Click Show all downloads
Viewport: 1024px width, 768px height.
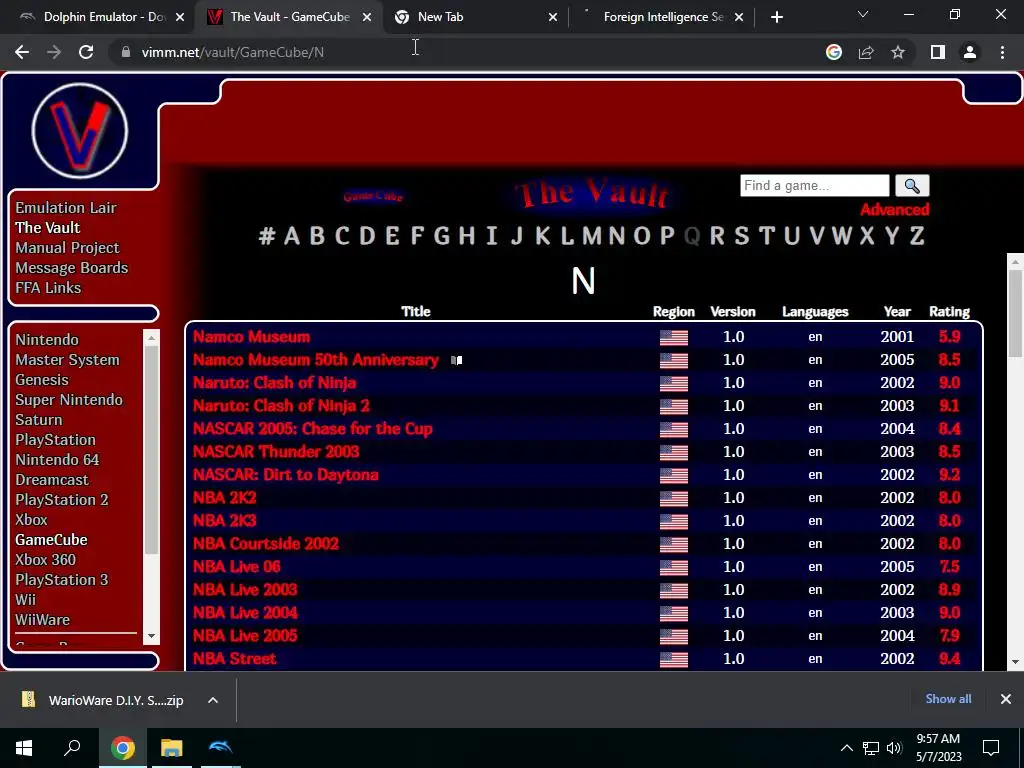tap(948, 699)
